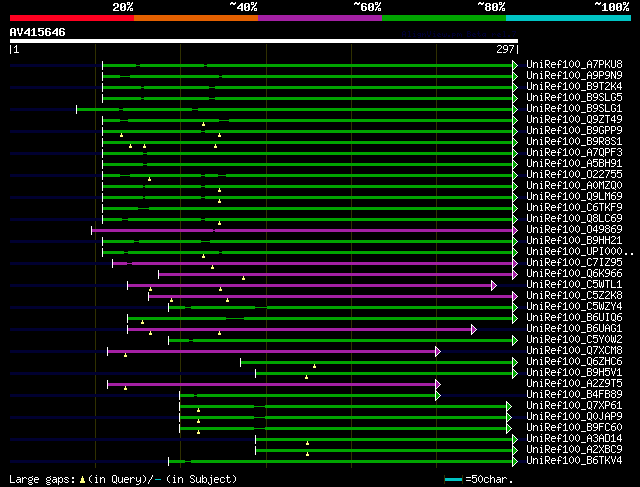Image resolution: width=640 pixels, height=487 pixels.
Task: Click the purple arrowhead ending the O49869 alignment
Action: tap(515, 230)
